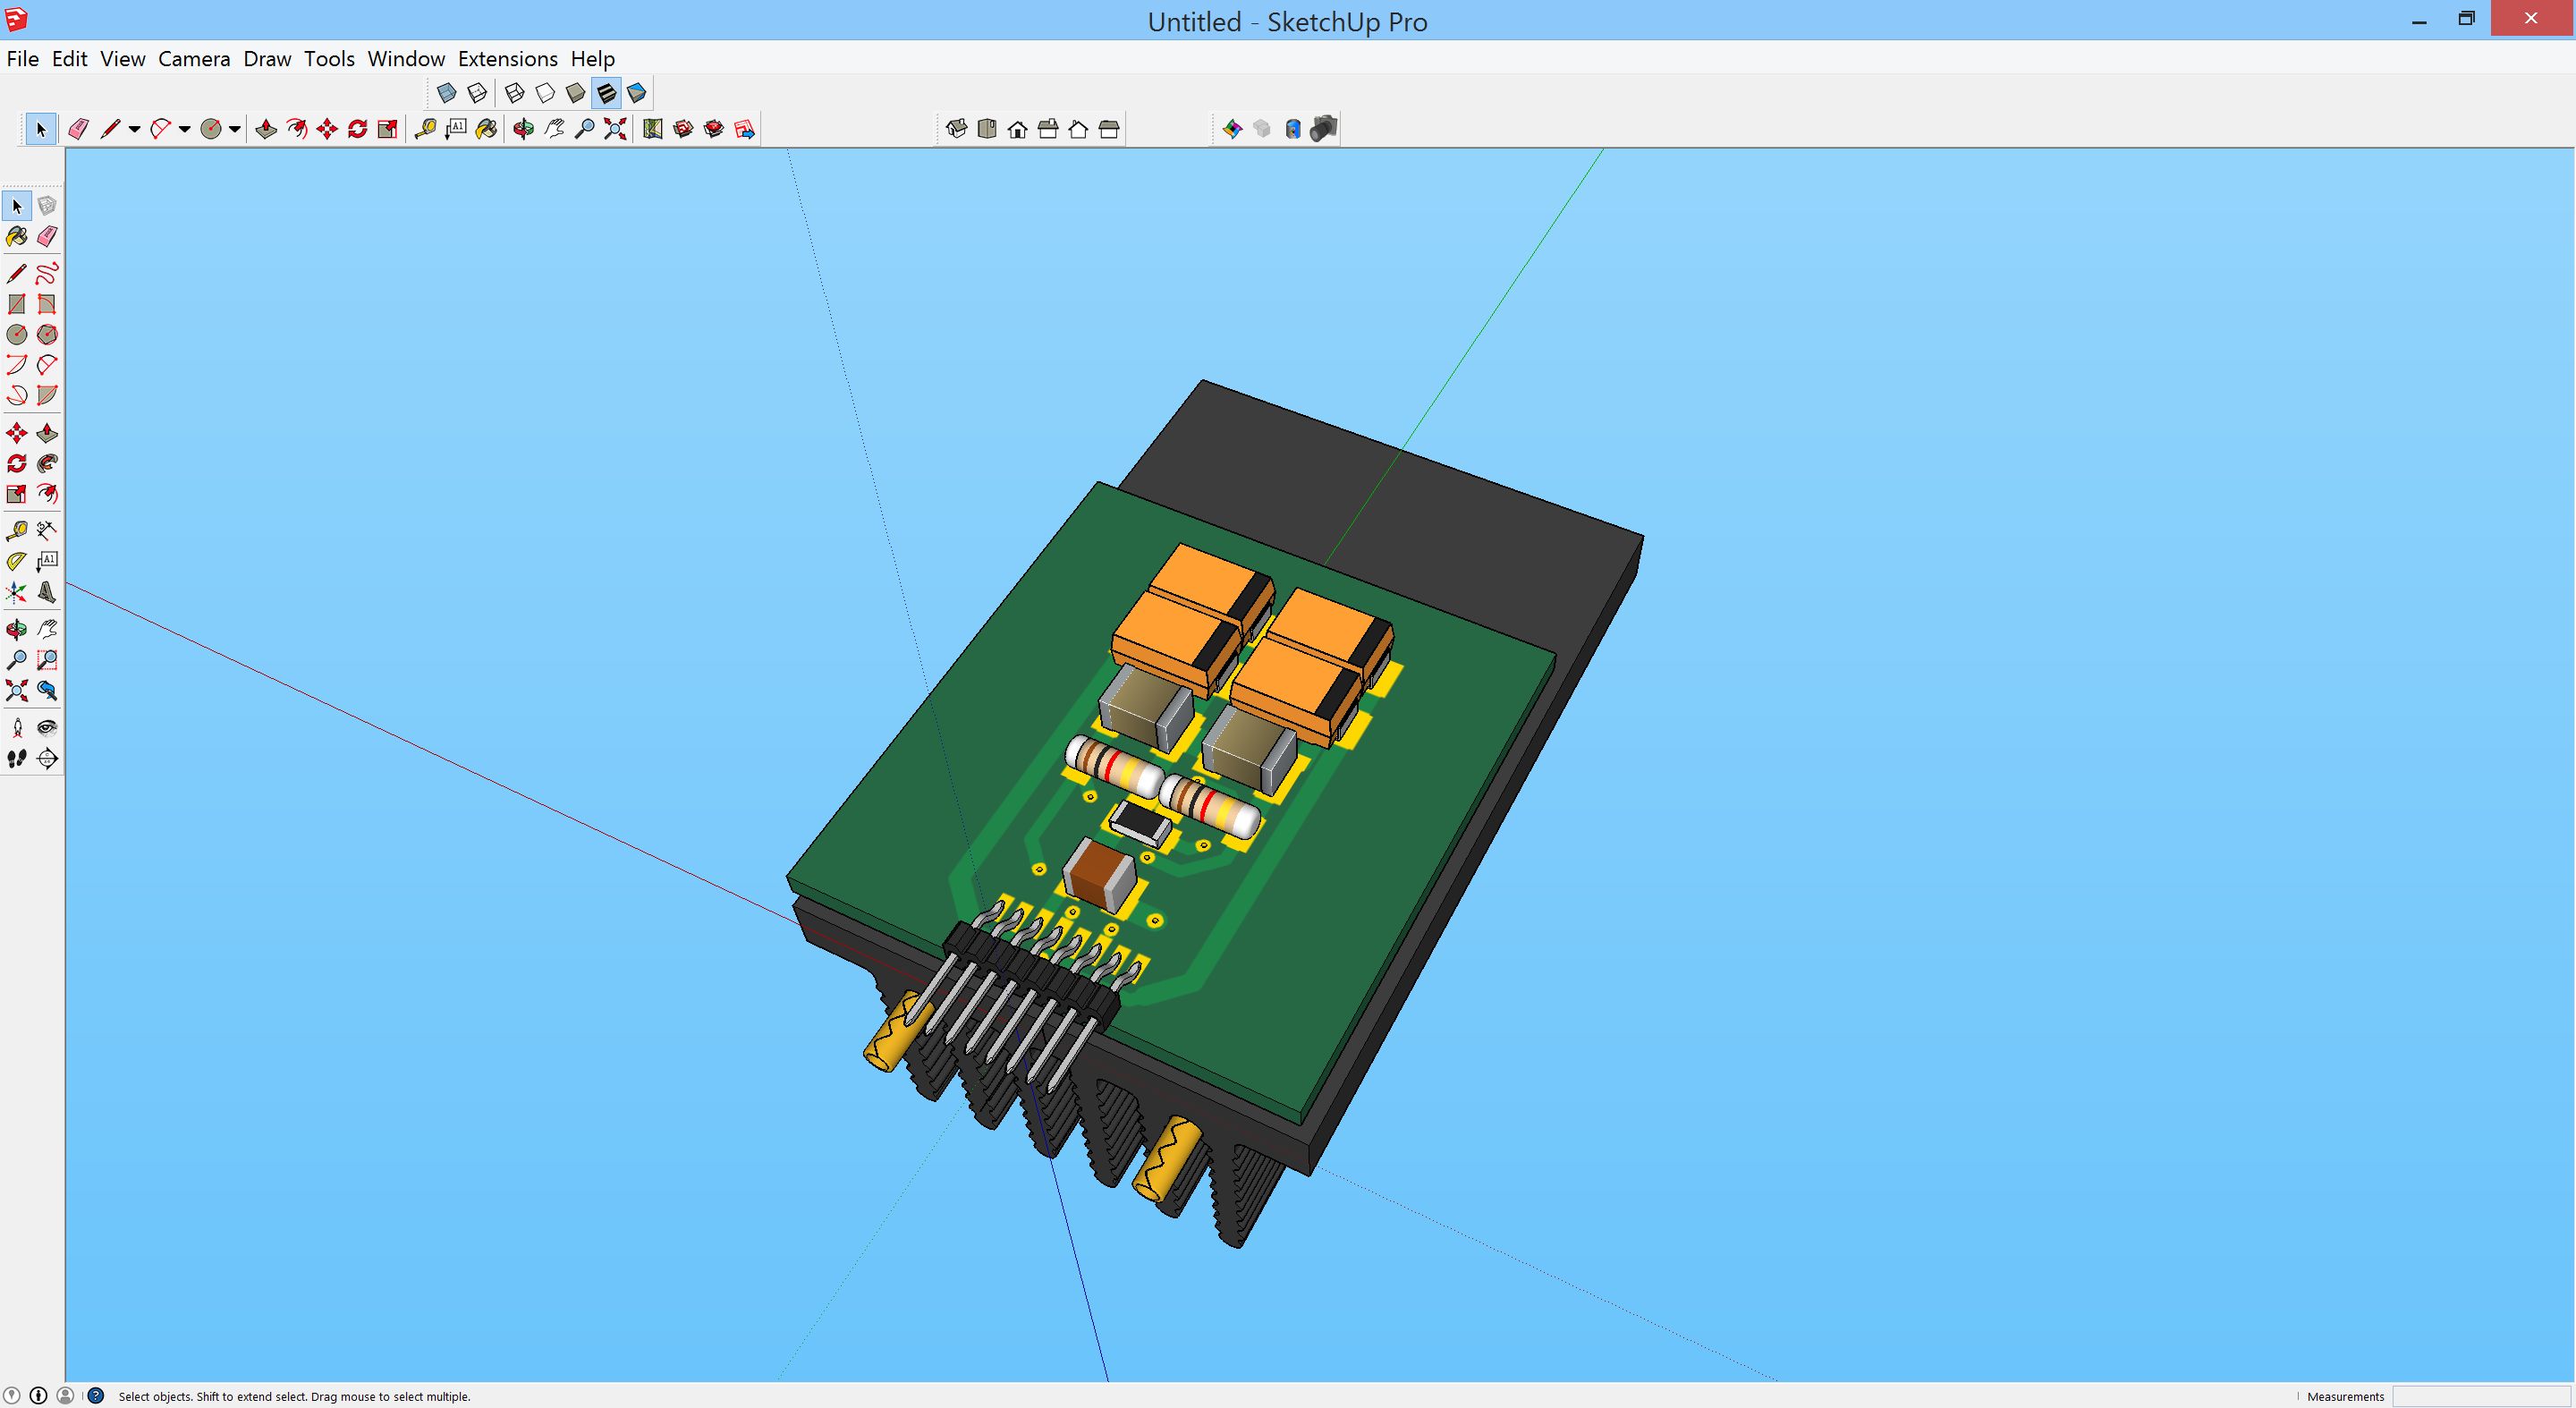Switch to Right view in Views toolbar
Viewport: 2576px width, 1408px height.
pos(1048,129)
